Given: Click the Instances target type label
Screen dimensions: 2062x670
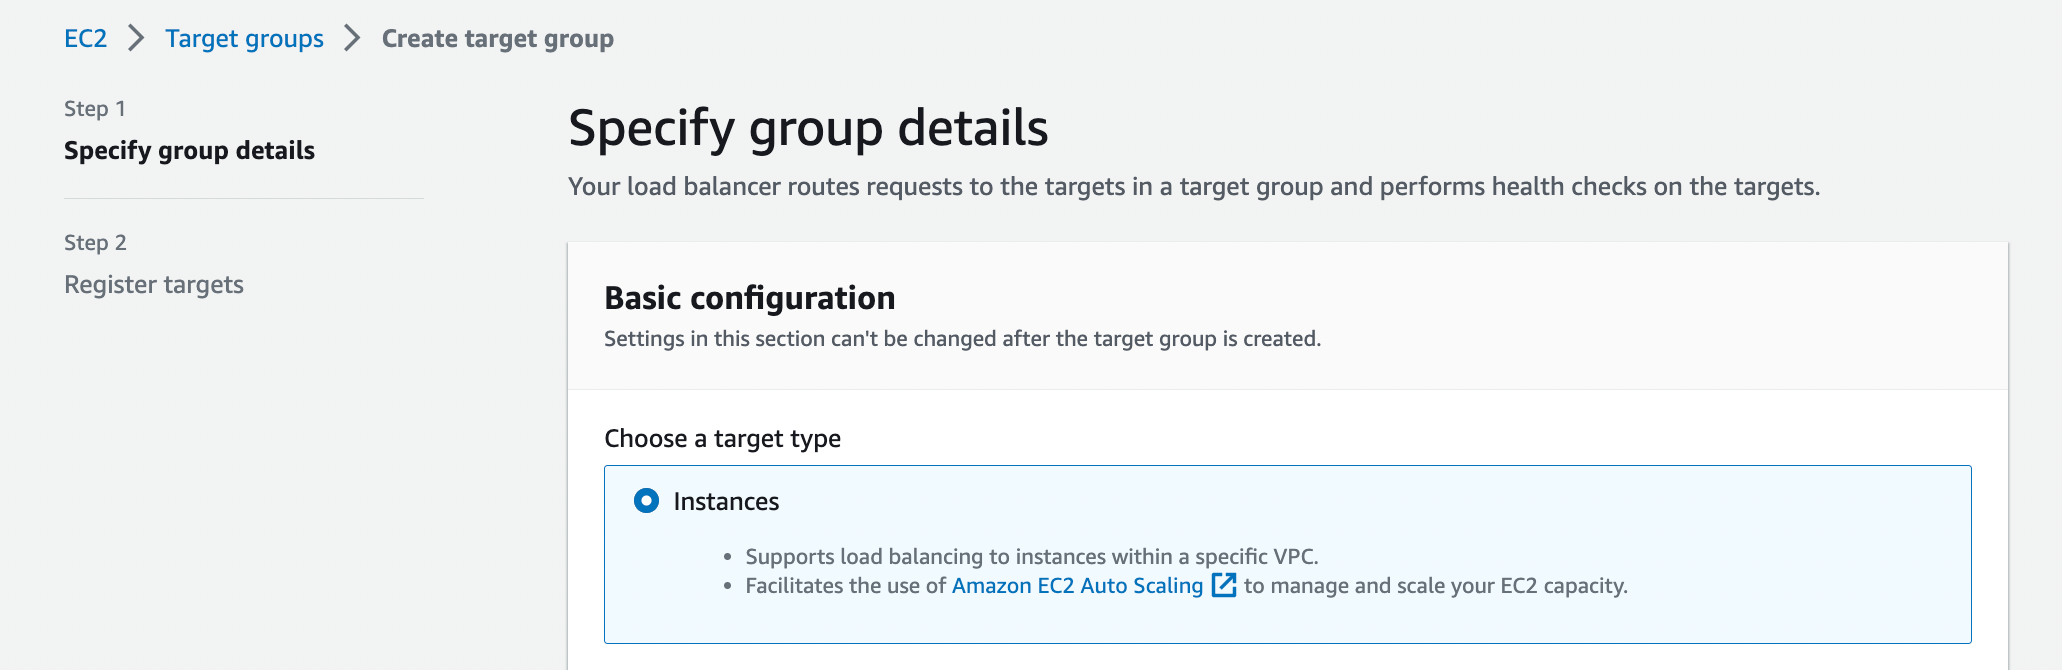Looking at the screenshot, I should tap(726, 502).
